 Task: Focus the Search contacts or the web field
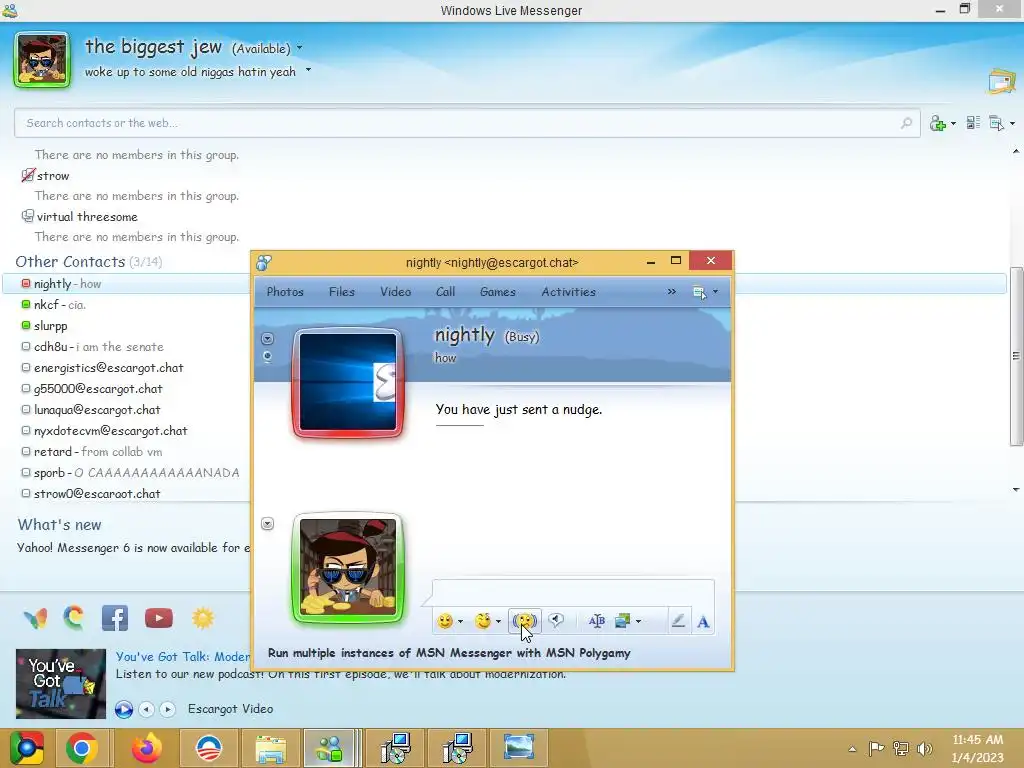(467, 123)
